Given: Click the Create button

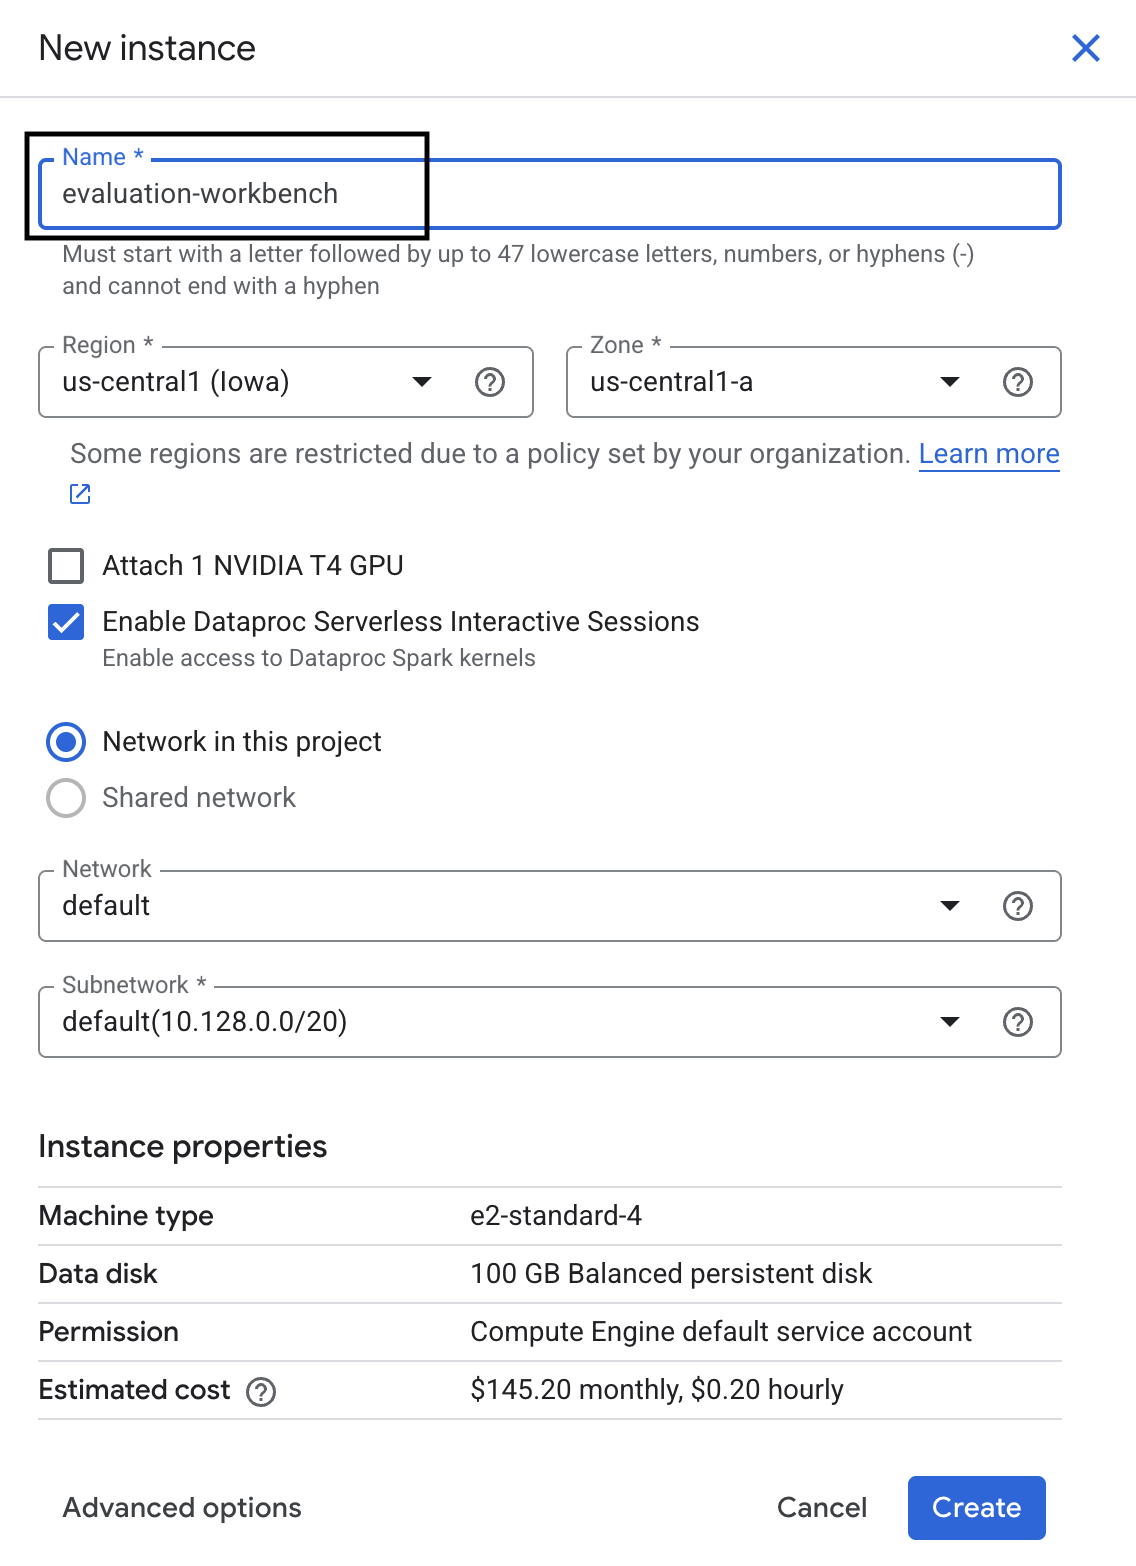Looking at the screenshot, I should (976, 1508).
